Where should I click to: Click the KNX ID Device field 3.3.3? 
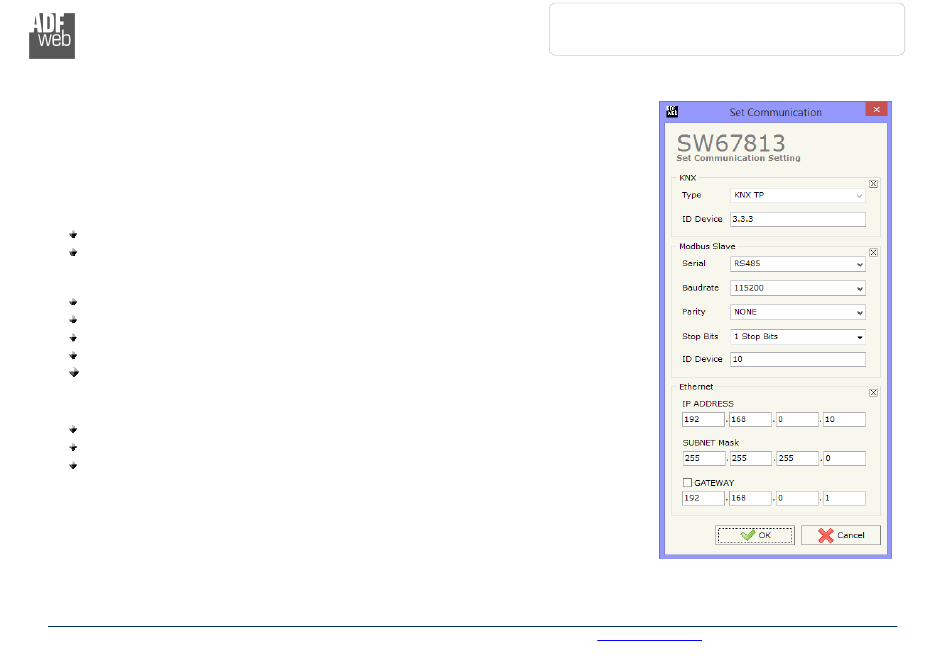[797, 219]
